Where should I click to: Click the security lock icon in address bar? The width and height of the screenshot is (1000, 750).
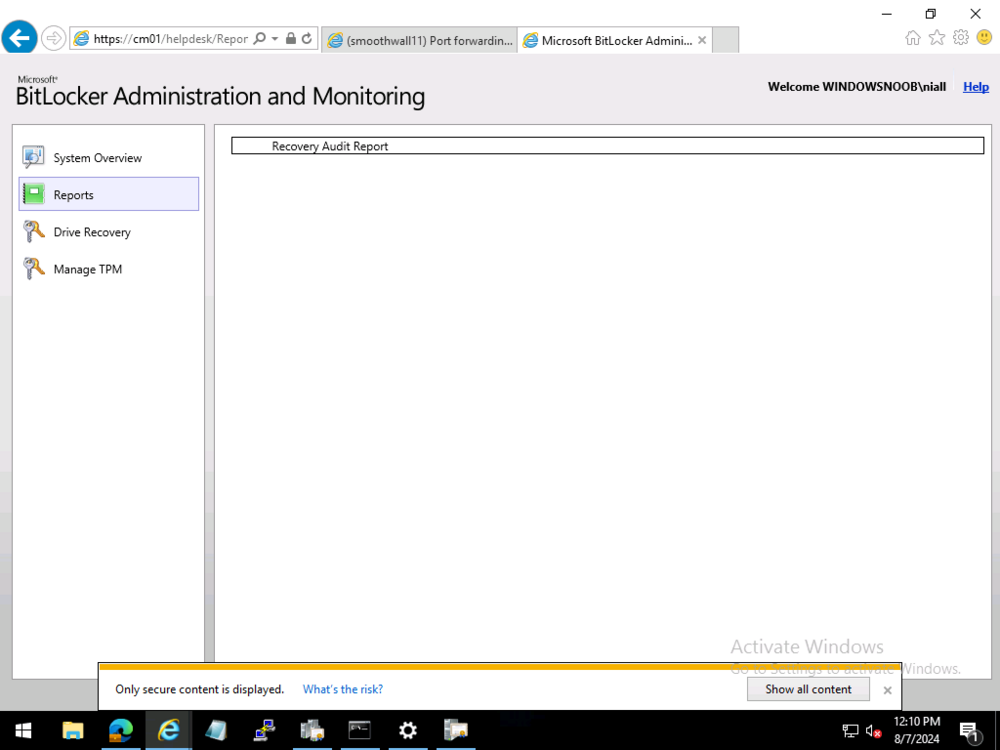[x=291, y=38]
